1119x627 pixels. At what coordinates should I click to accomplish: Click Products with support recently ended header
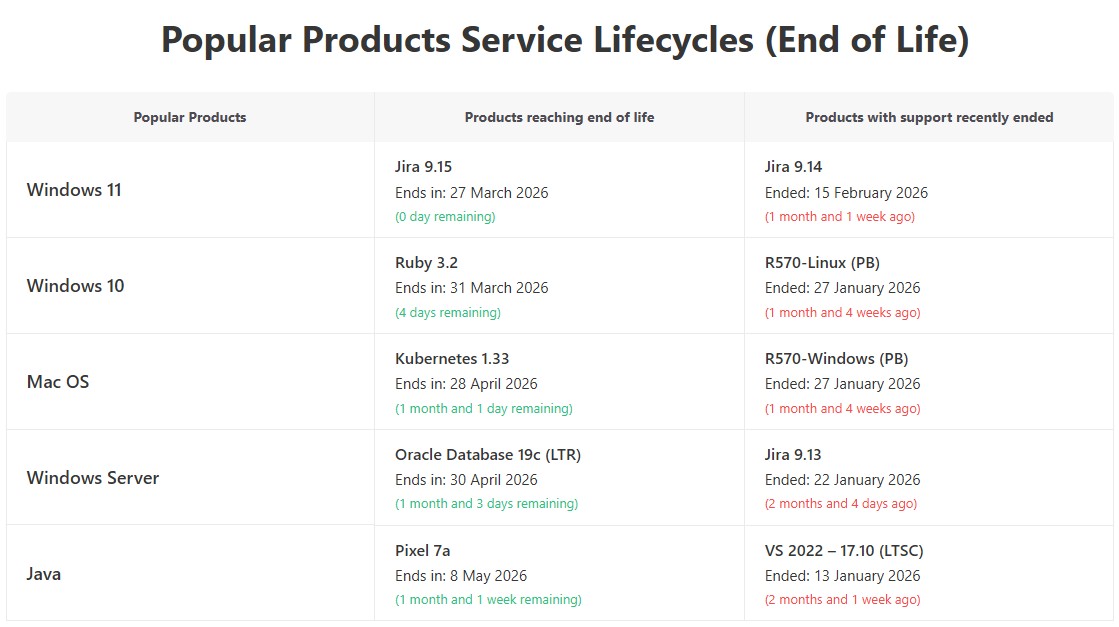(929, 117)
